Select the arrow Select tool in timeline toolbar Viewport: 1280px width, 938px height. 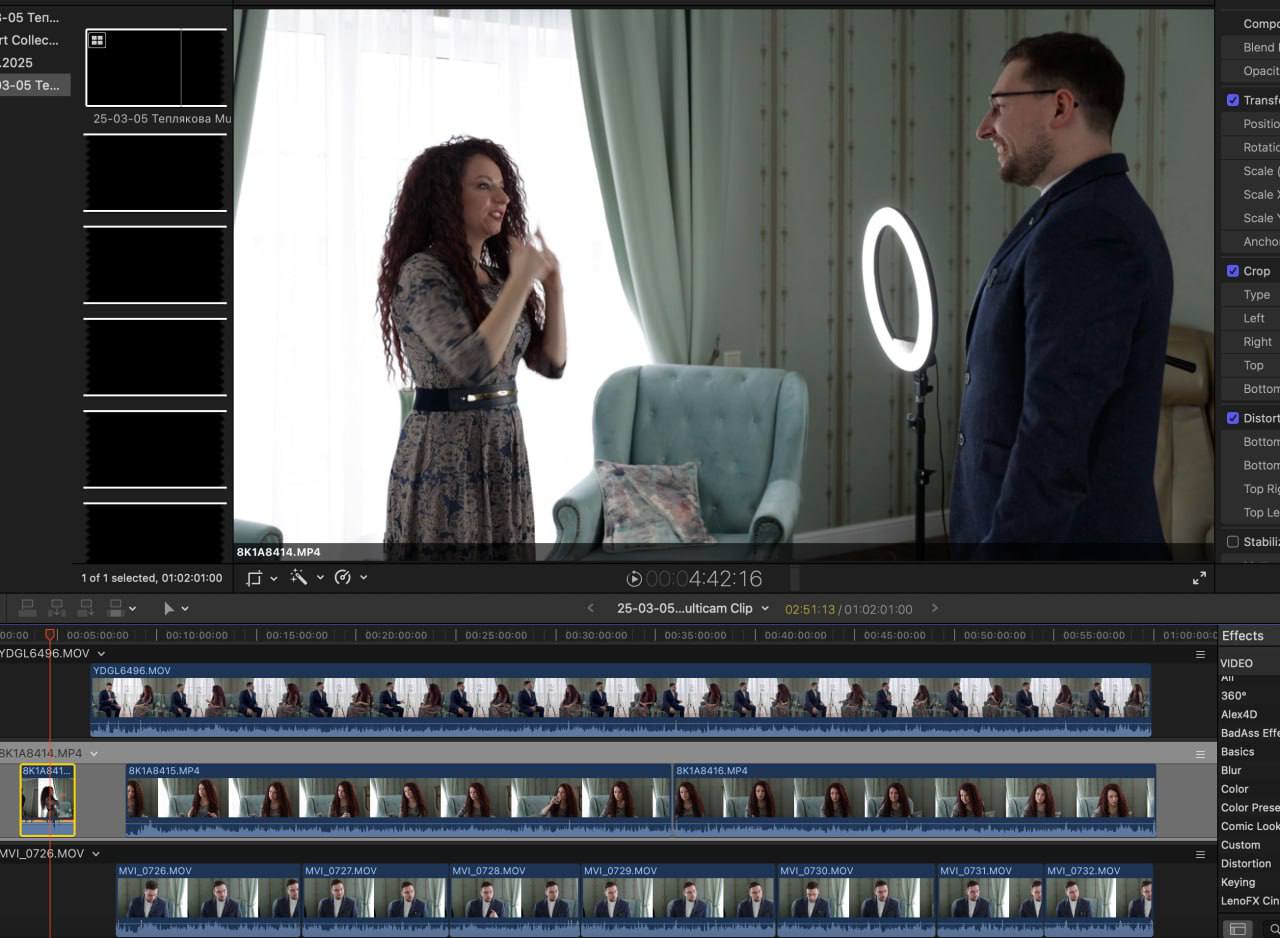[169, 608]
